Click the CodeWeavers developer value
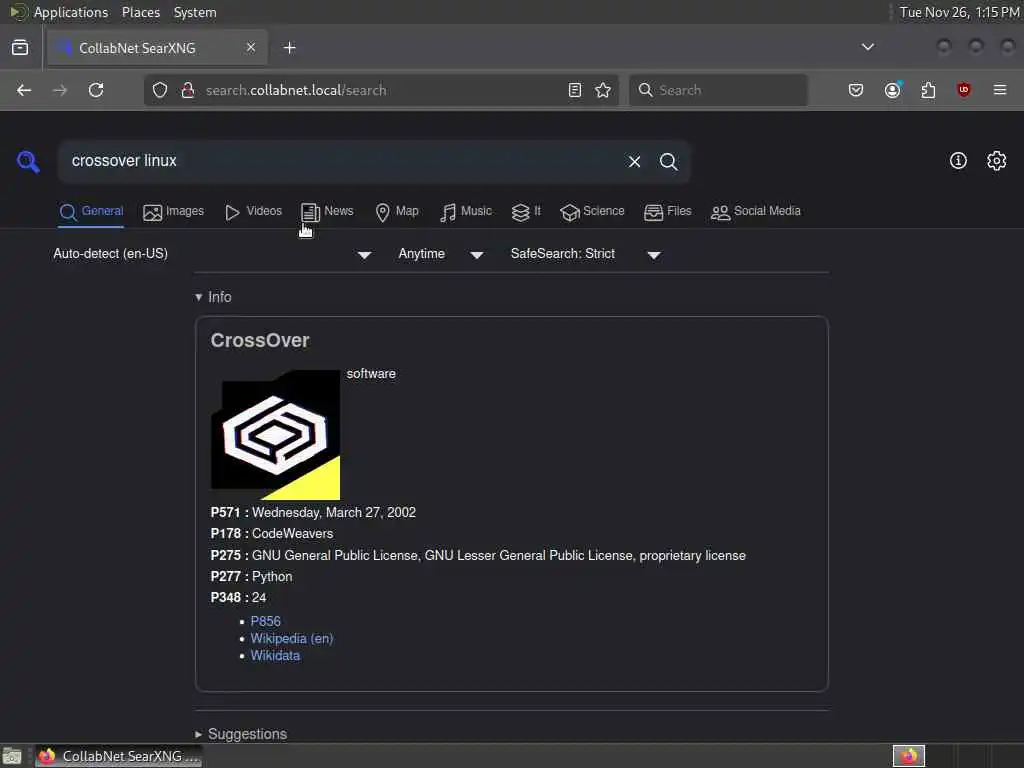The height and width of the screenshot is (768, 1024). point(292,534)
